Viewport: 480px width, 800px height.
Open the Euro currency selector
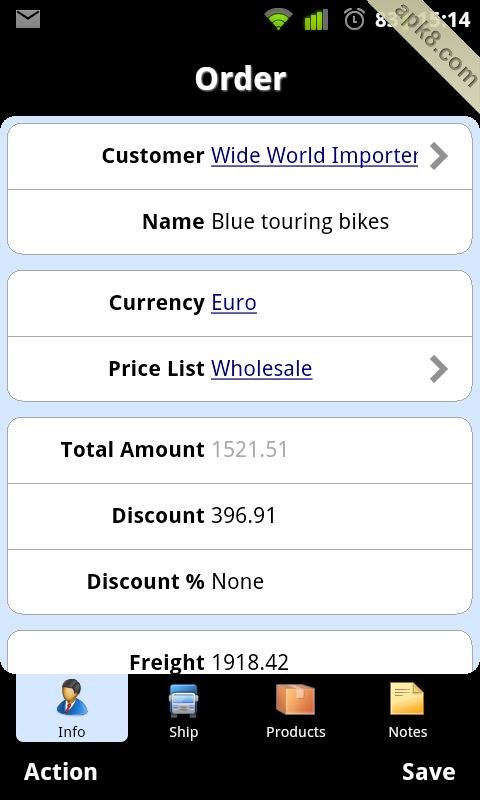tap(234, 303)
